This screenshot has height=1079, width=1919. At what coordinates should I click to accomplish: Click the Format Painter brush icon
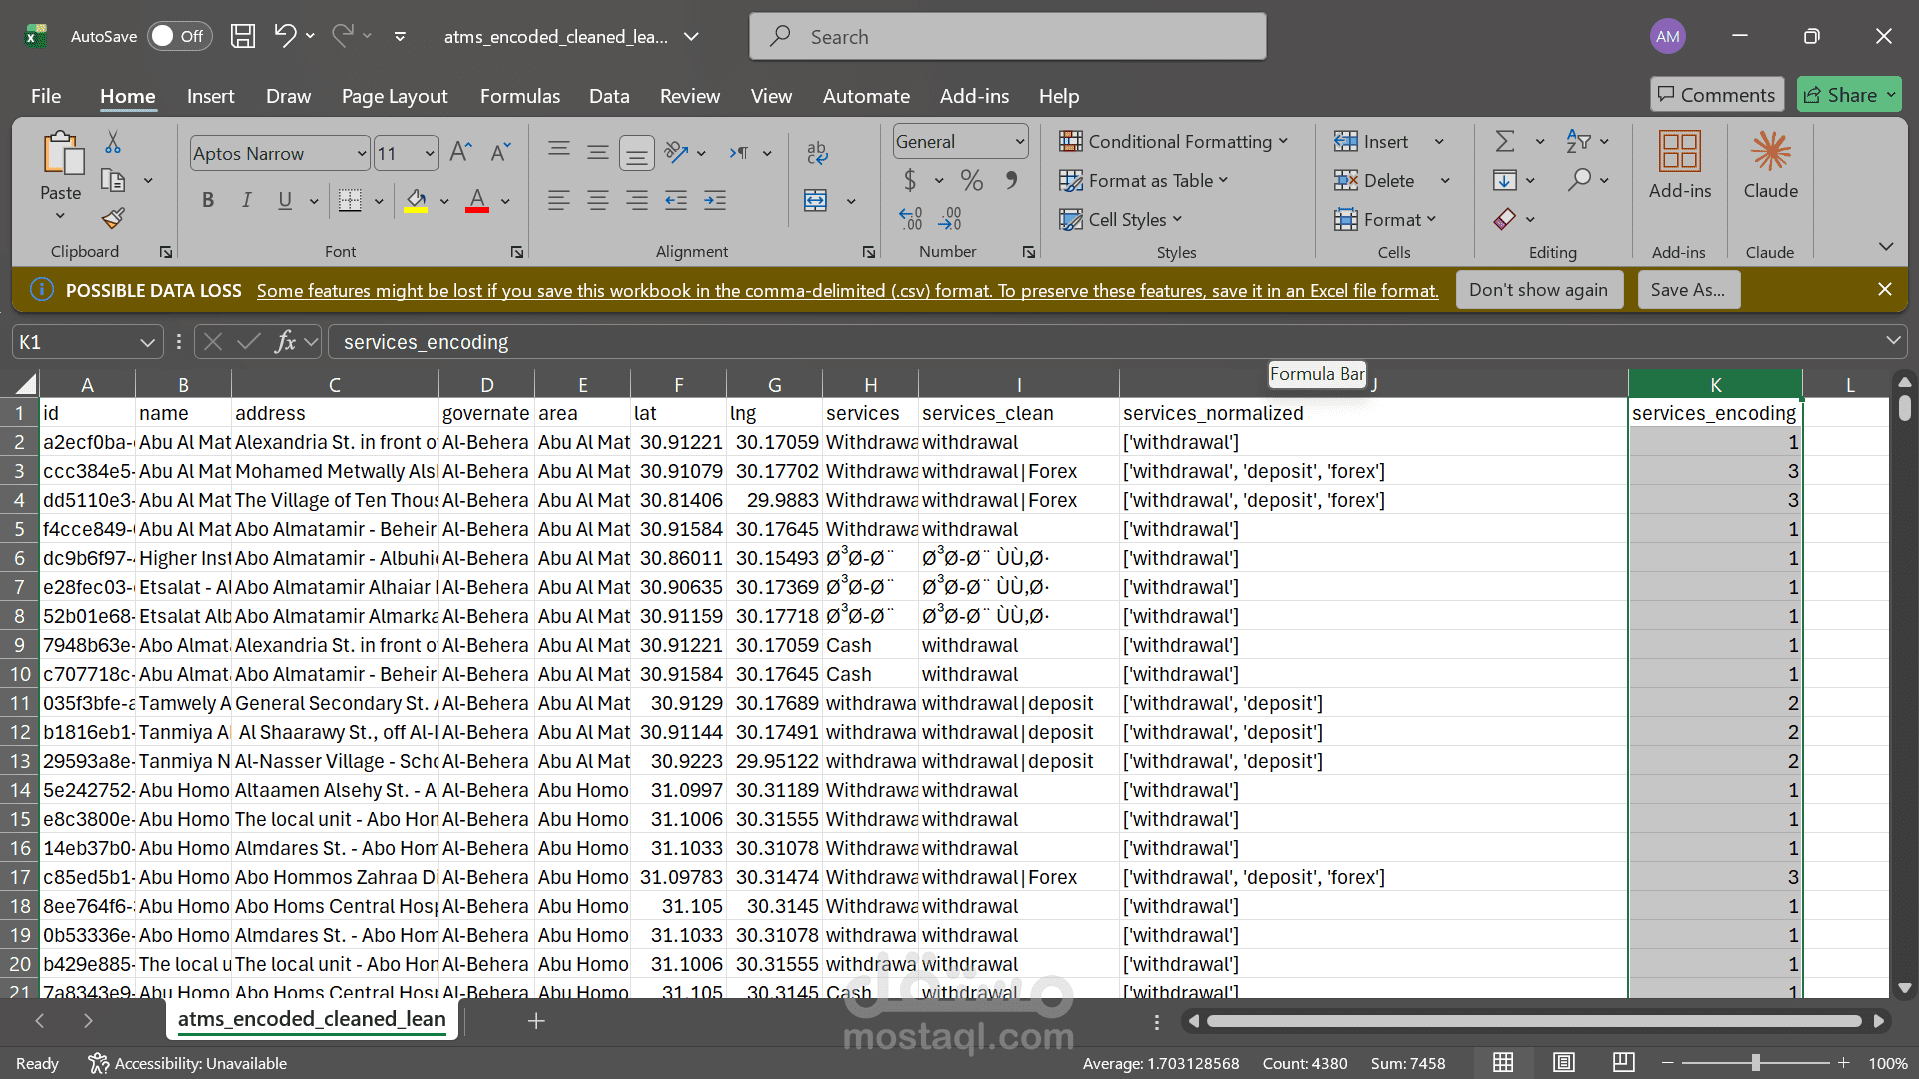[114, 218]
